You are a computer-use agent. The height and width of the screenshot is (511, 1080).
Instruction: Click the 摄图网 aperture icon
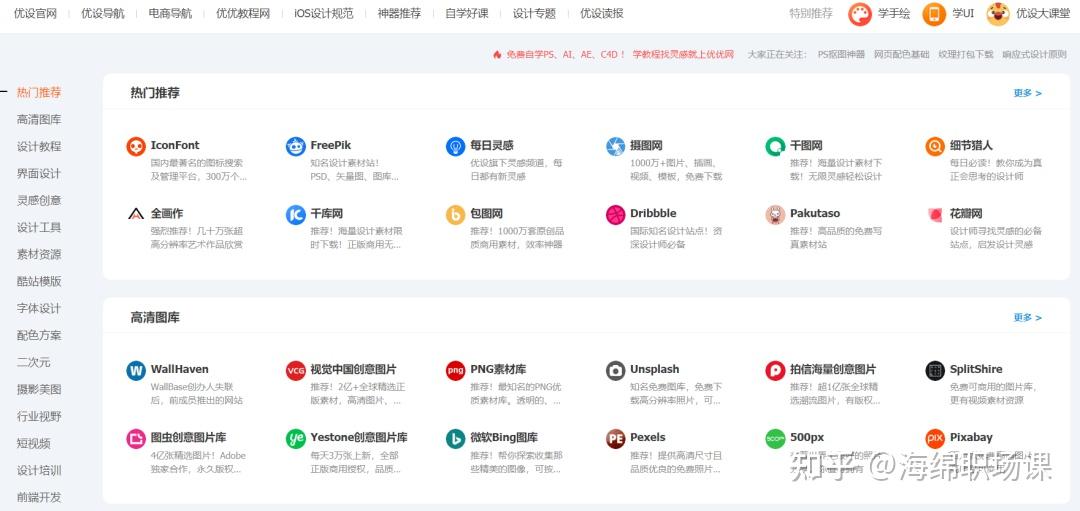(x=615, y=146)
